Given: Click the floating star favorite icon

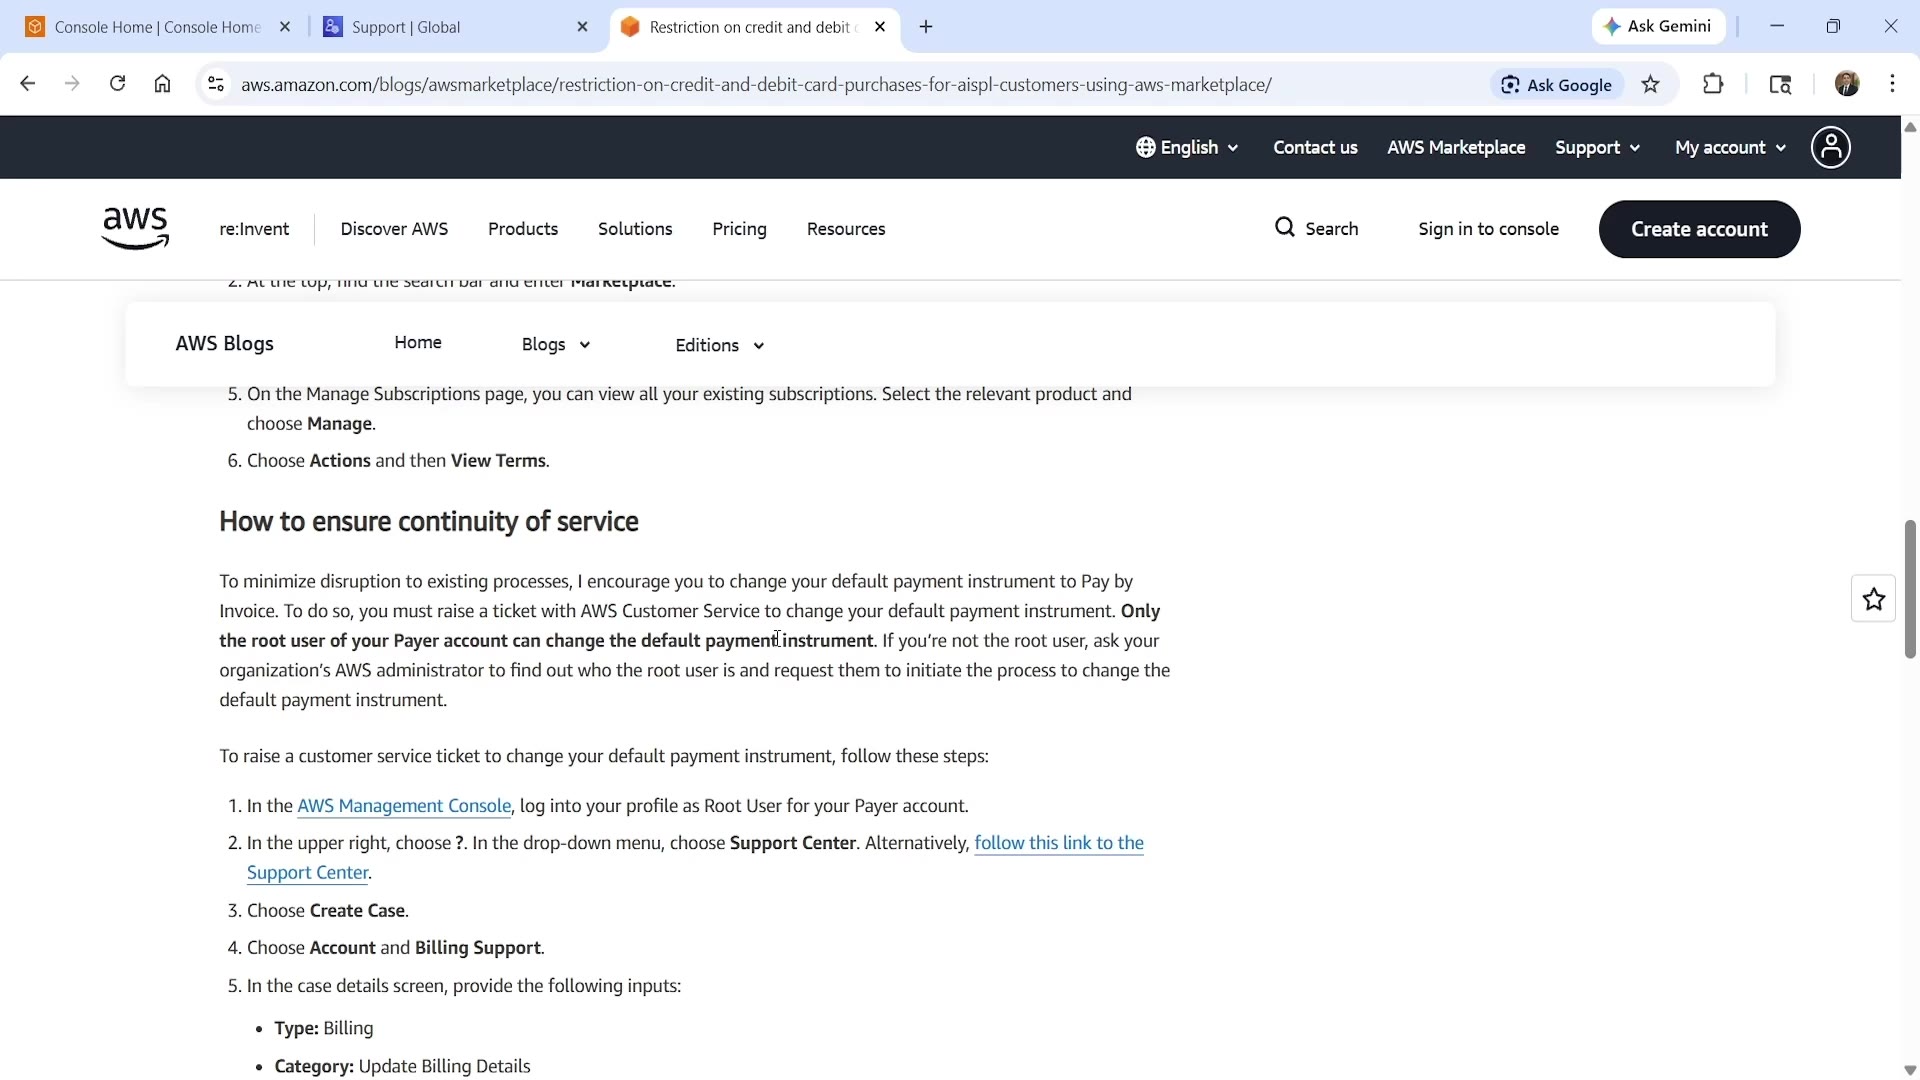Looking at the screenshot, I should pos(1874,599).
